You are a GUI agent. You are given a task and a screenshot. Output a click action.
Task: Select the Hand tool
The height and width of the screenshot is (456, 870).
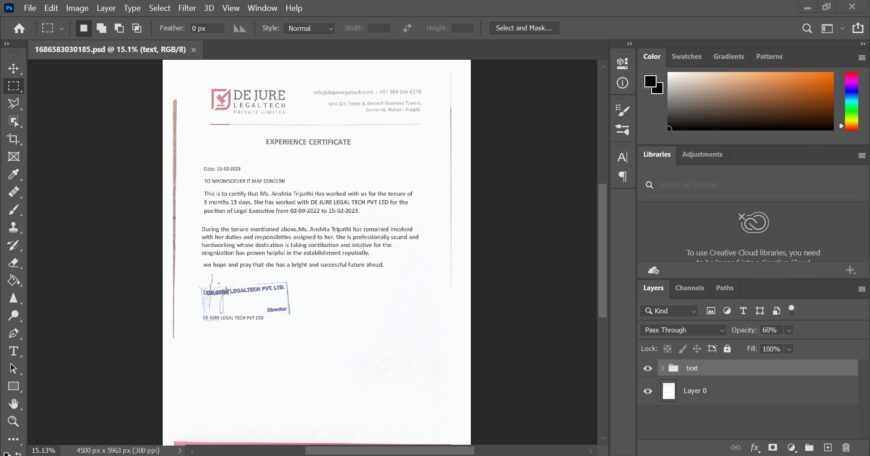(13, 404)
